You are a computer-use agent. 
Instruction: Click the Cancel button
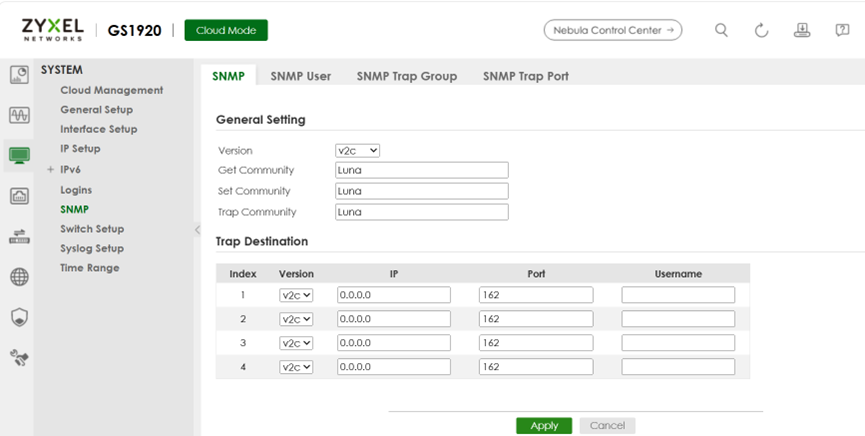(607, 426)
